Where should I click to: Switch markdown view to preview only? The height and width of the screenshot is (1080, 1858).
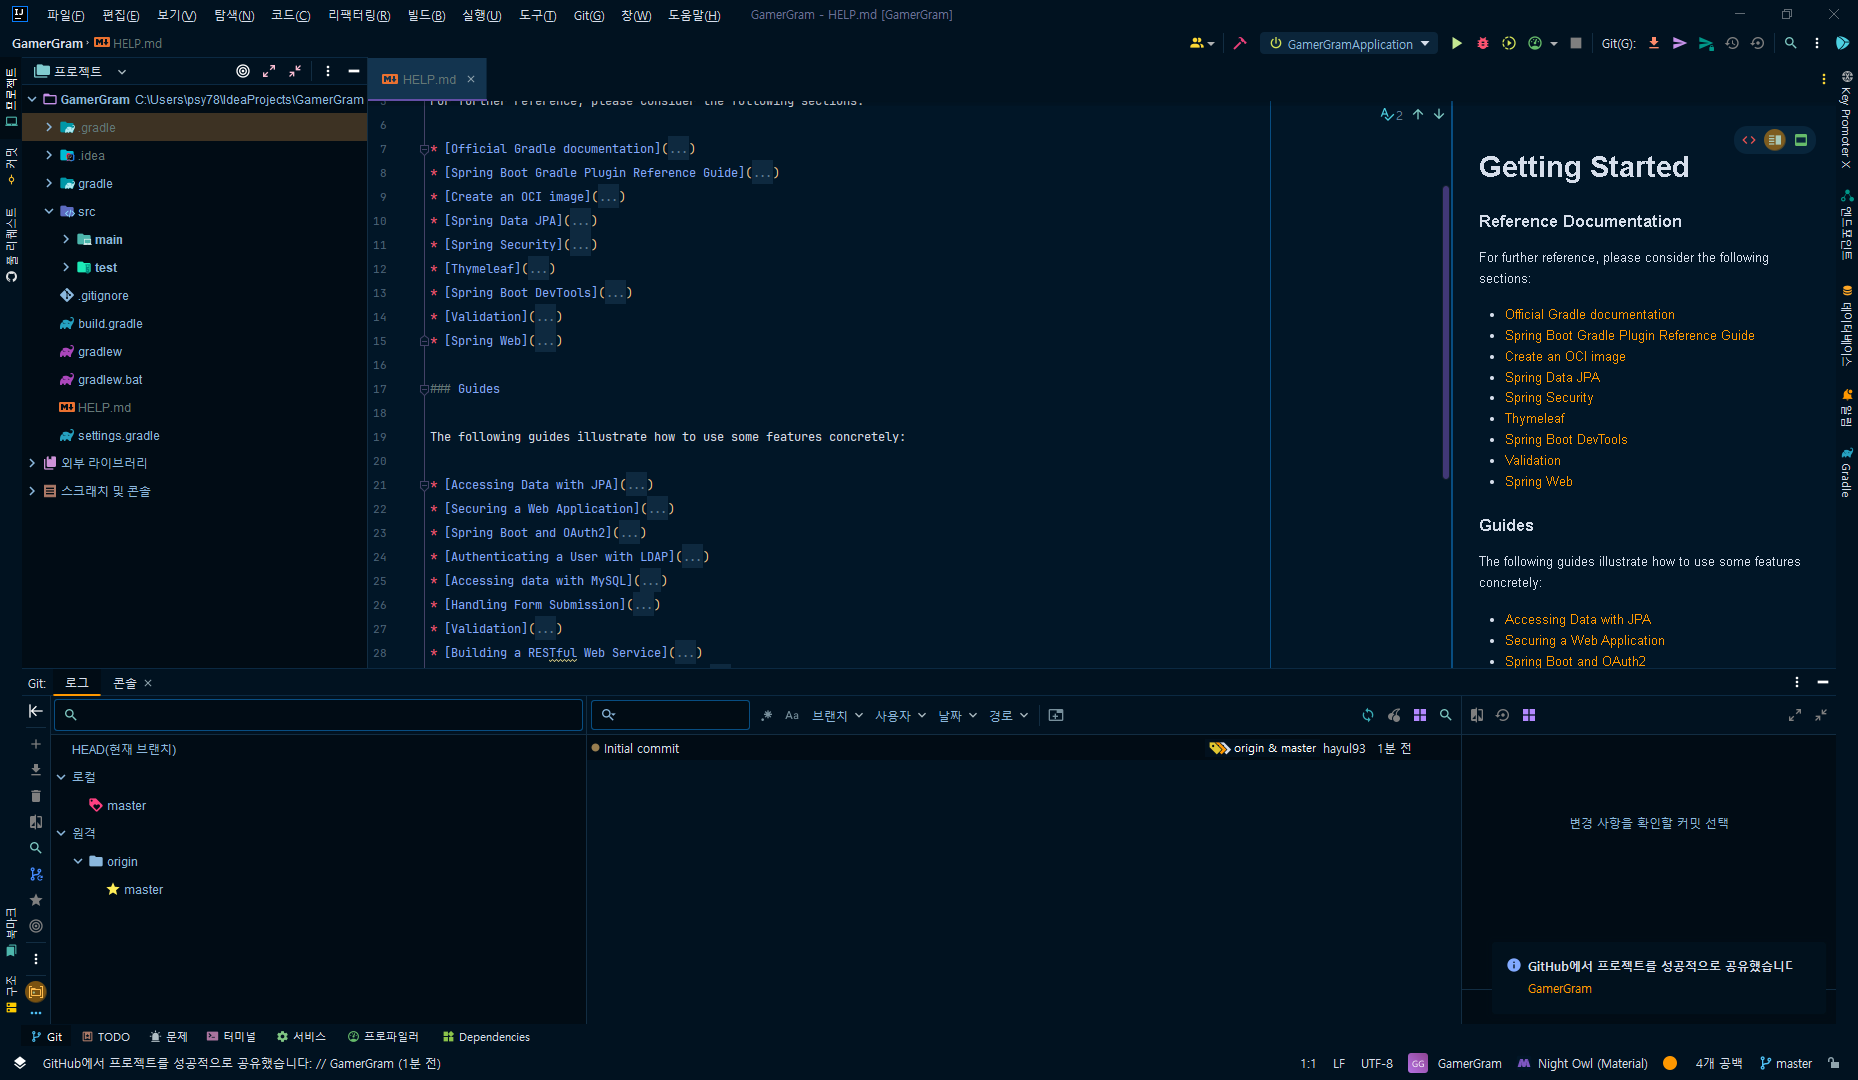click(1801, 140)
